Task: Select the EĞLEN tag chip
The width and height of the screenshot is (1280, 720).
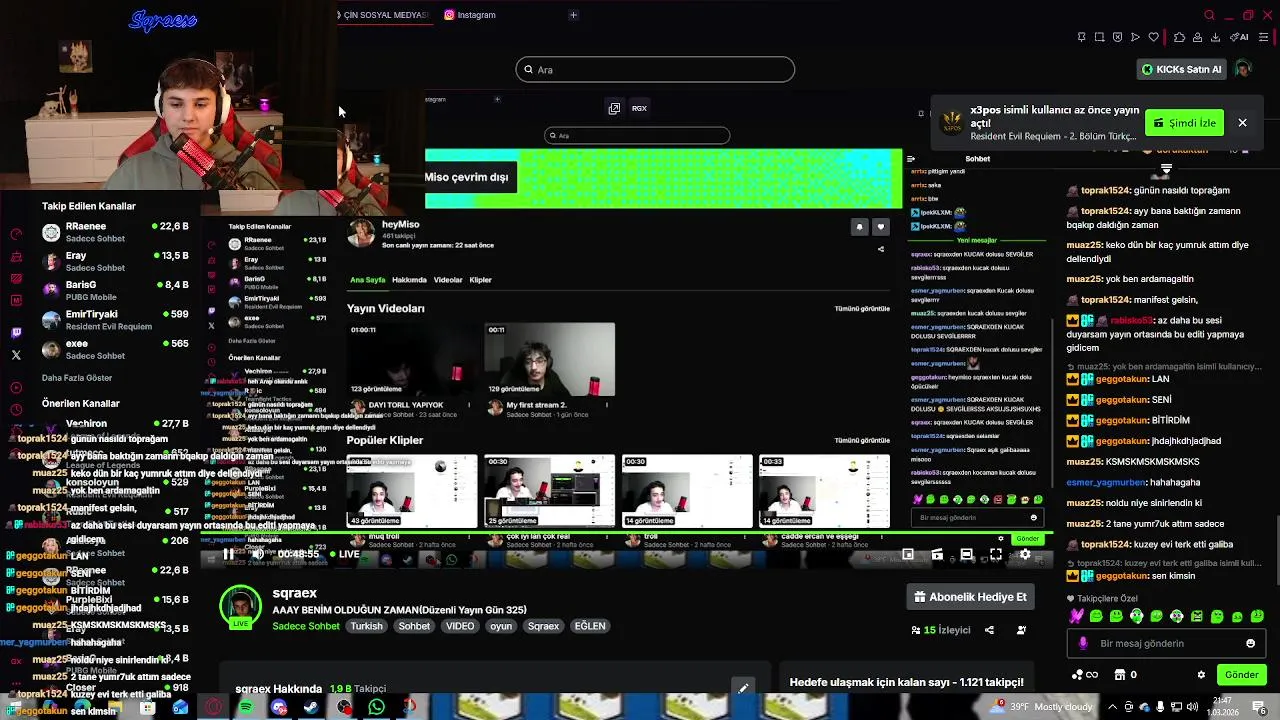Action: [589, 626]
